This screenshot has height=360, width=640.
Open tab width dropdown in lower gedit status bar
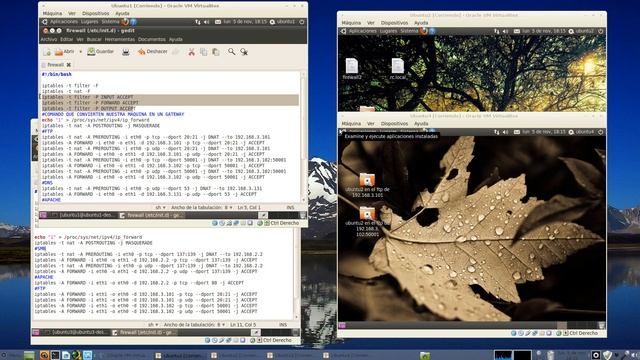(194, 325)
